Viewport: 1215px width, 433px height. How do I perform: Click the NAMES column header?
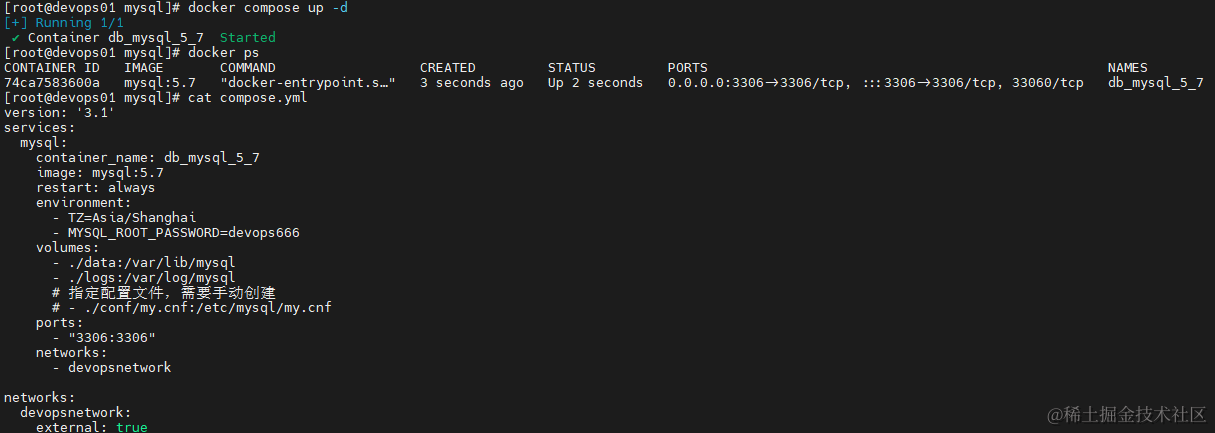click(x=1128, y=68)
